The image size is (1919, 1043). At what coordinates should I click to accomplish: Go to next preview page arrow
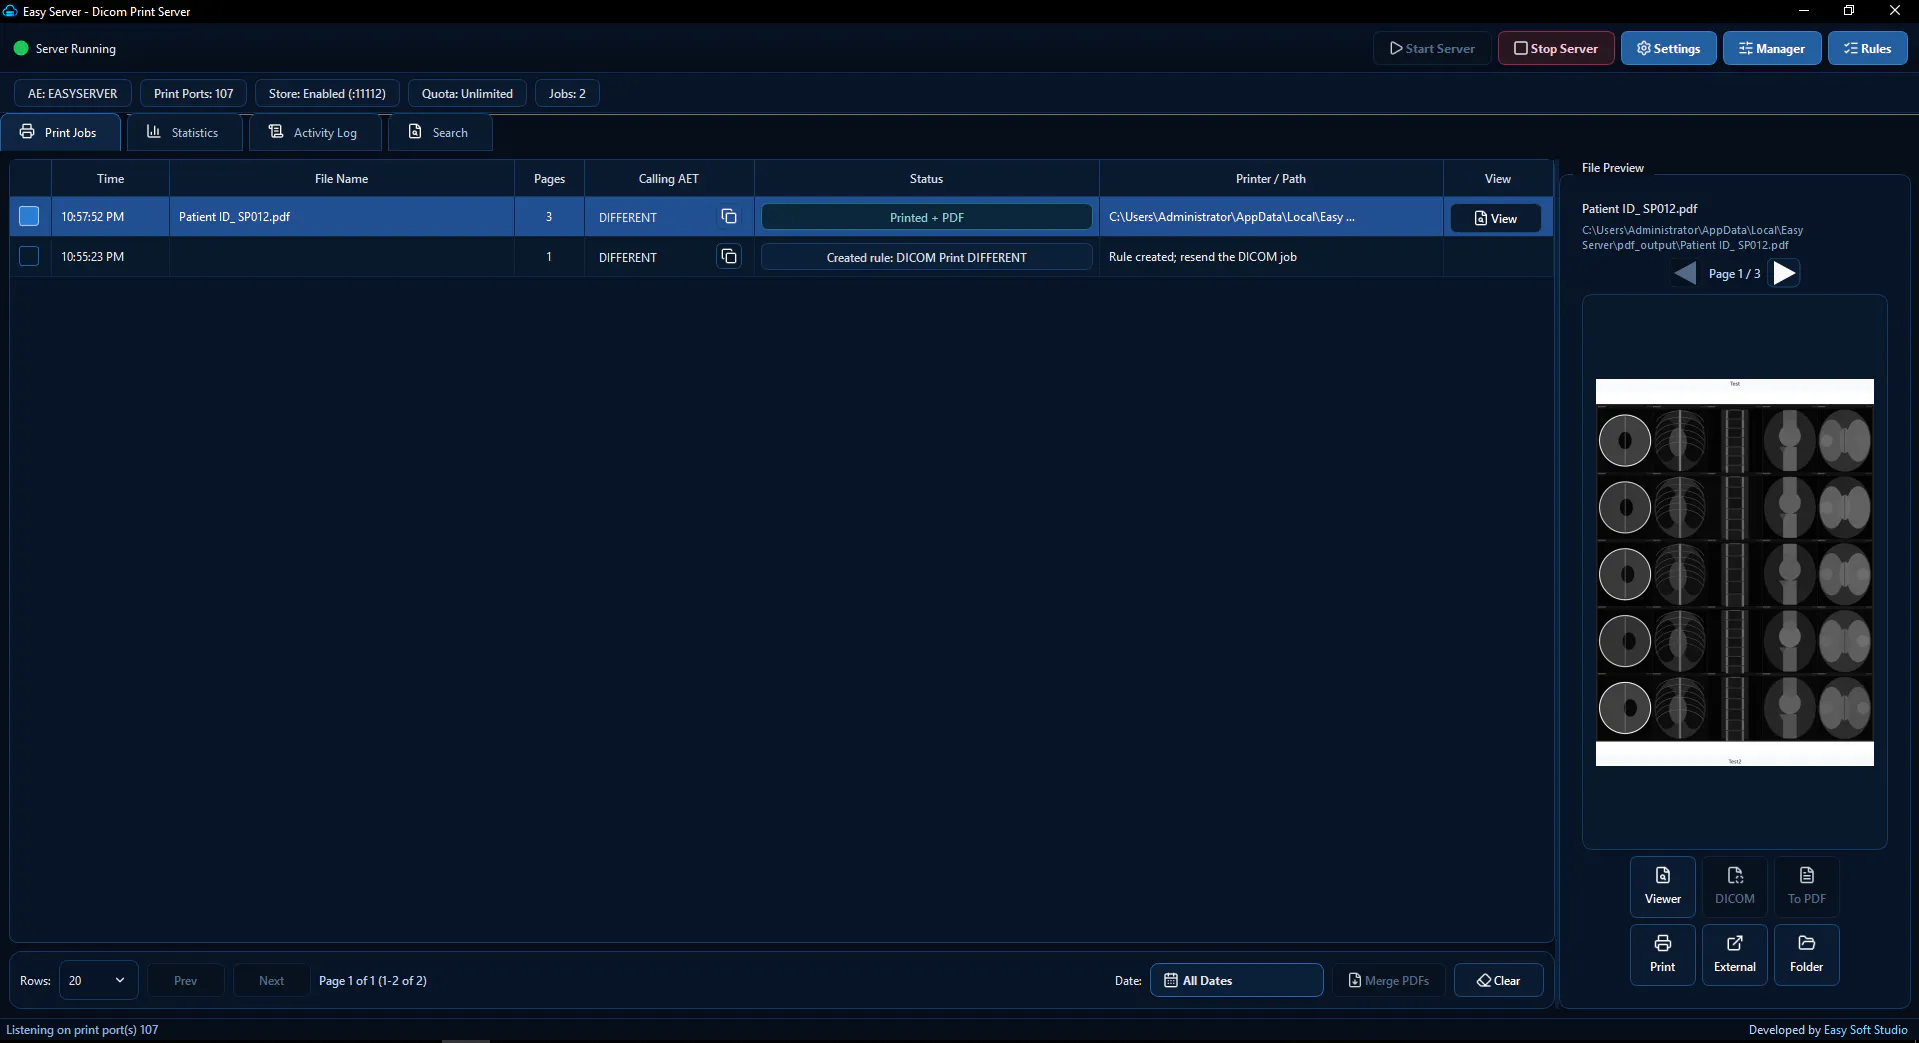(1784, 273)
